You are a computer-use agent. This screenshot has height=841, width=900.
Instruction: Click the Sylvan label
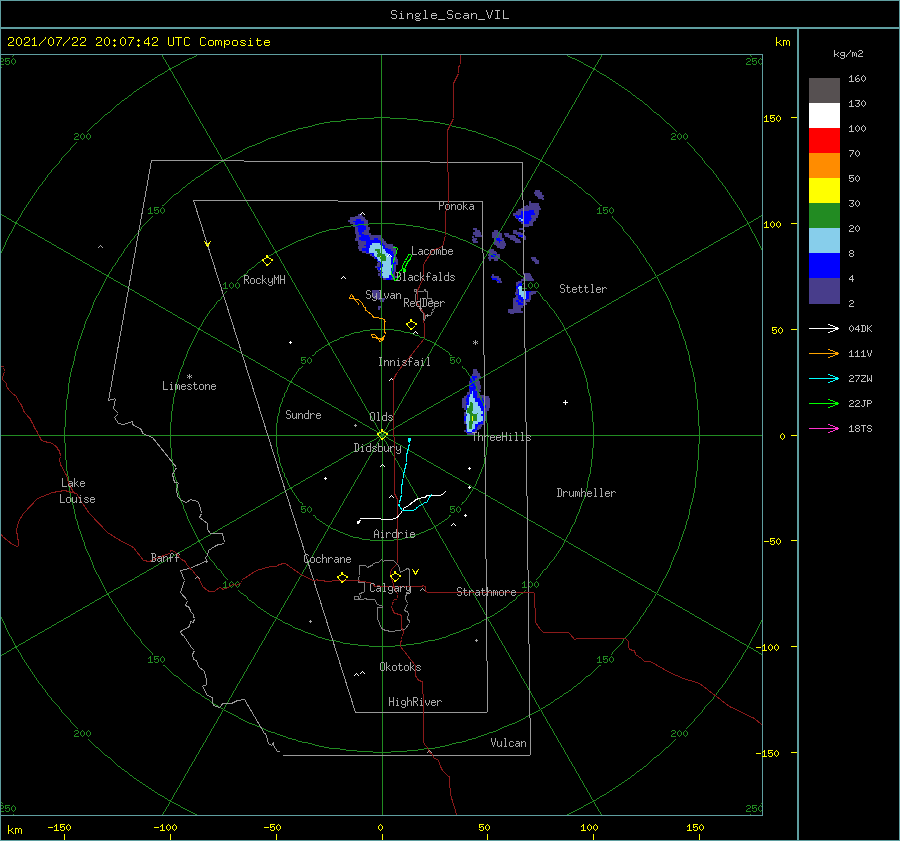pos(383,295)
